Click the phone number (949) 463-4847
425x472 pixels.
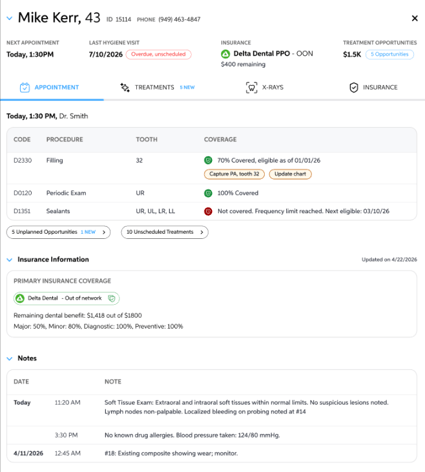click(179, 19)
